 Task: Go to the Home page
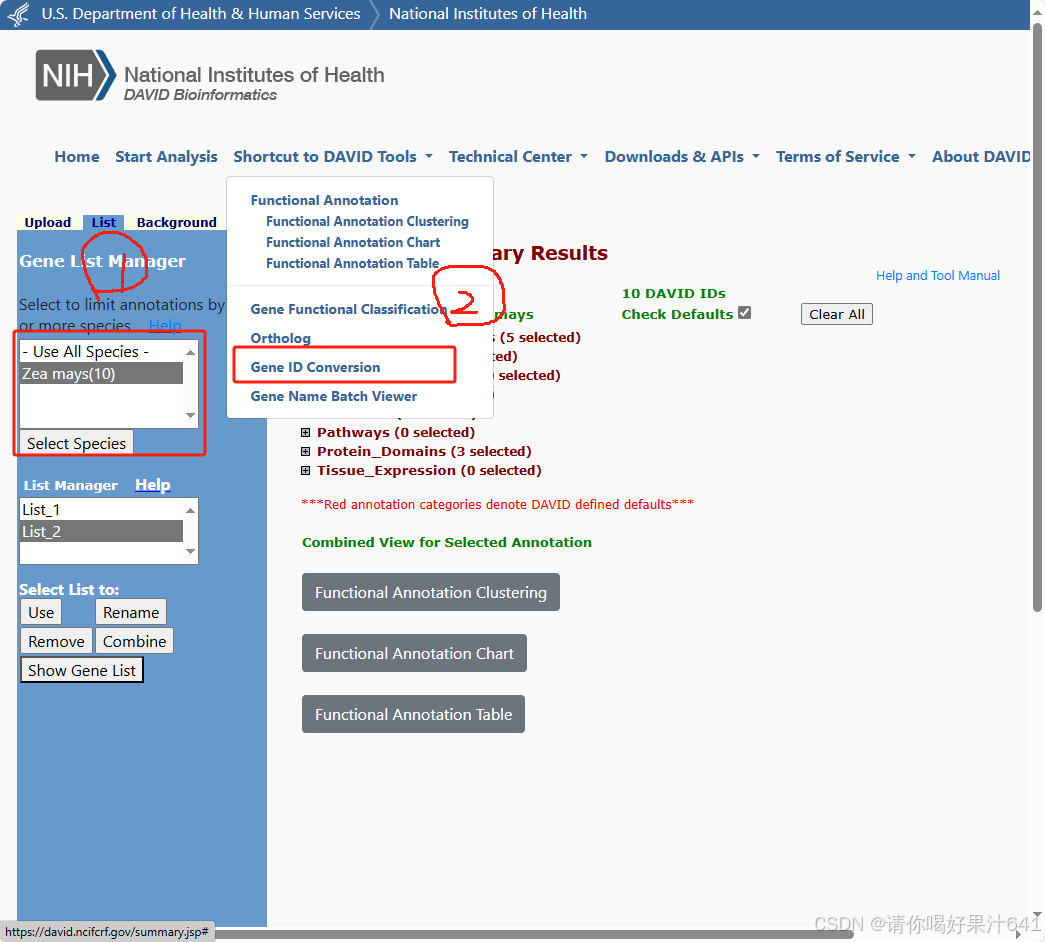(x=77, y=157)
